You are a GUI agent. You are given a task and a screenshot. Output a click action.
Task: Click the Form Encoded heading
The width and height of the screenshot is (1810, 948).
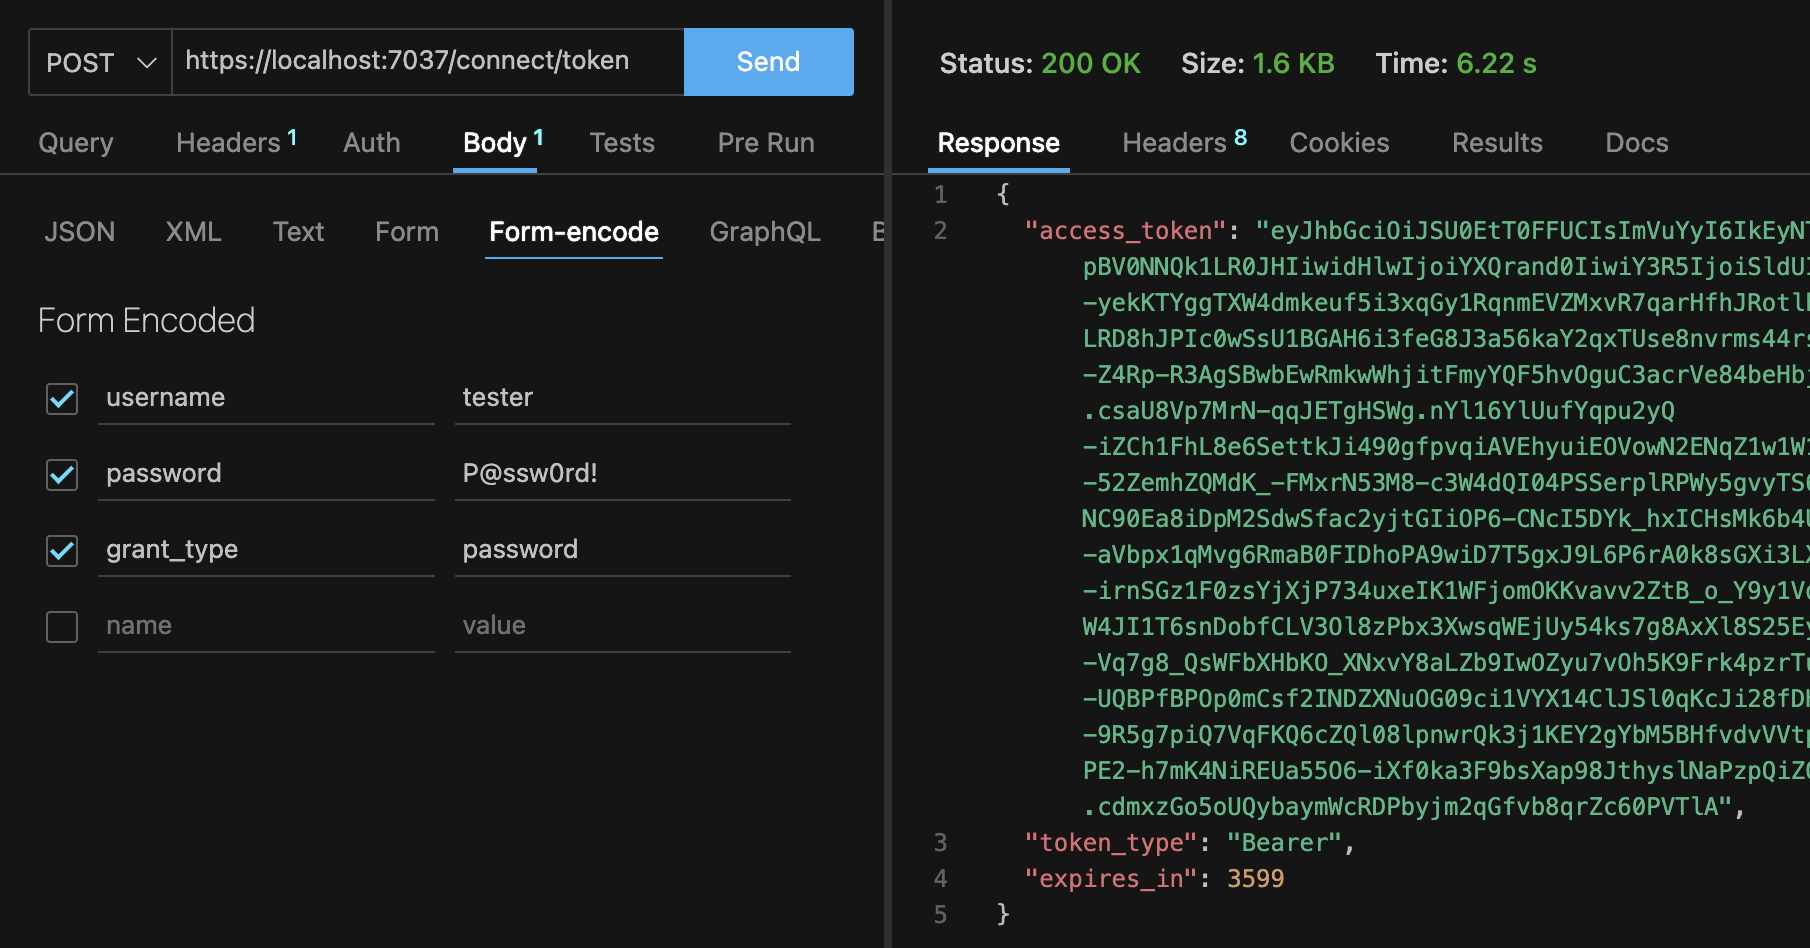[x=147, y=321]
